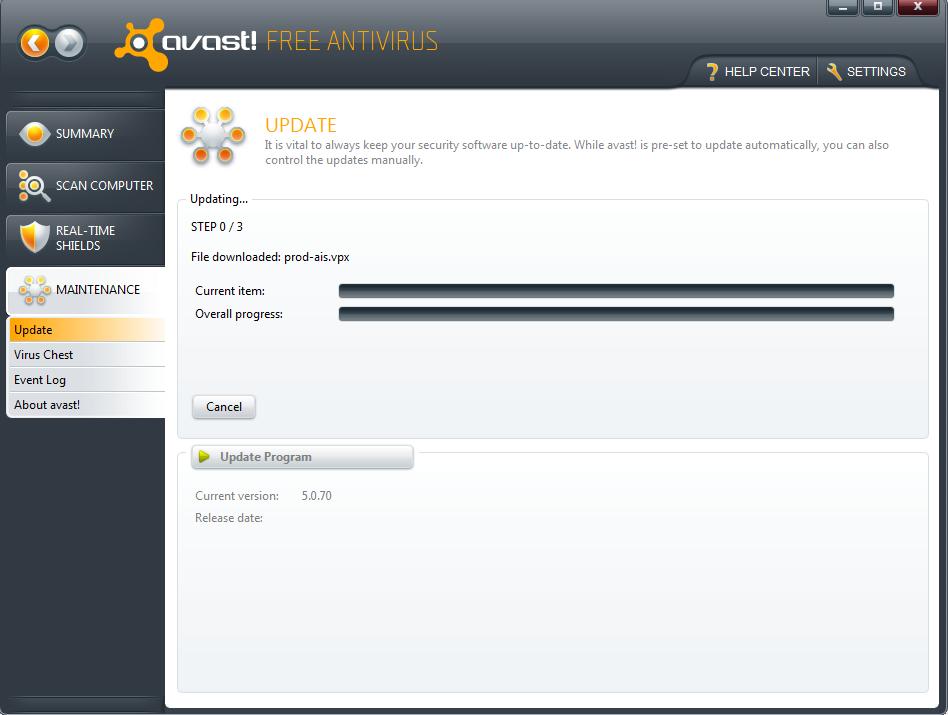Image resolution: width=948 pixels, height=715 pixels.
Task: Click the STEP 0 / 3 text
Action: click(216, 227)
